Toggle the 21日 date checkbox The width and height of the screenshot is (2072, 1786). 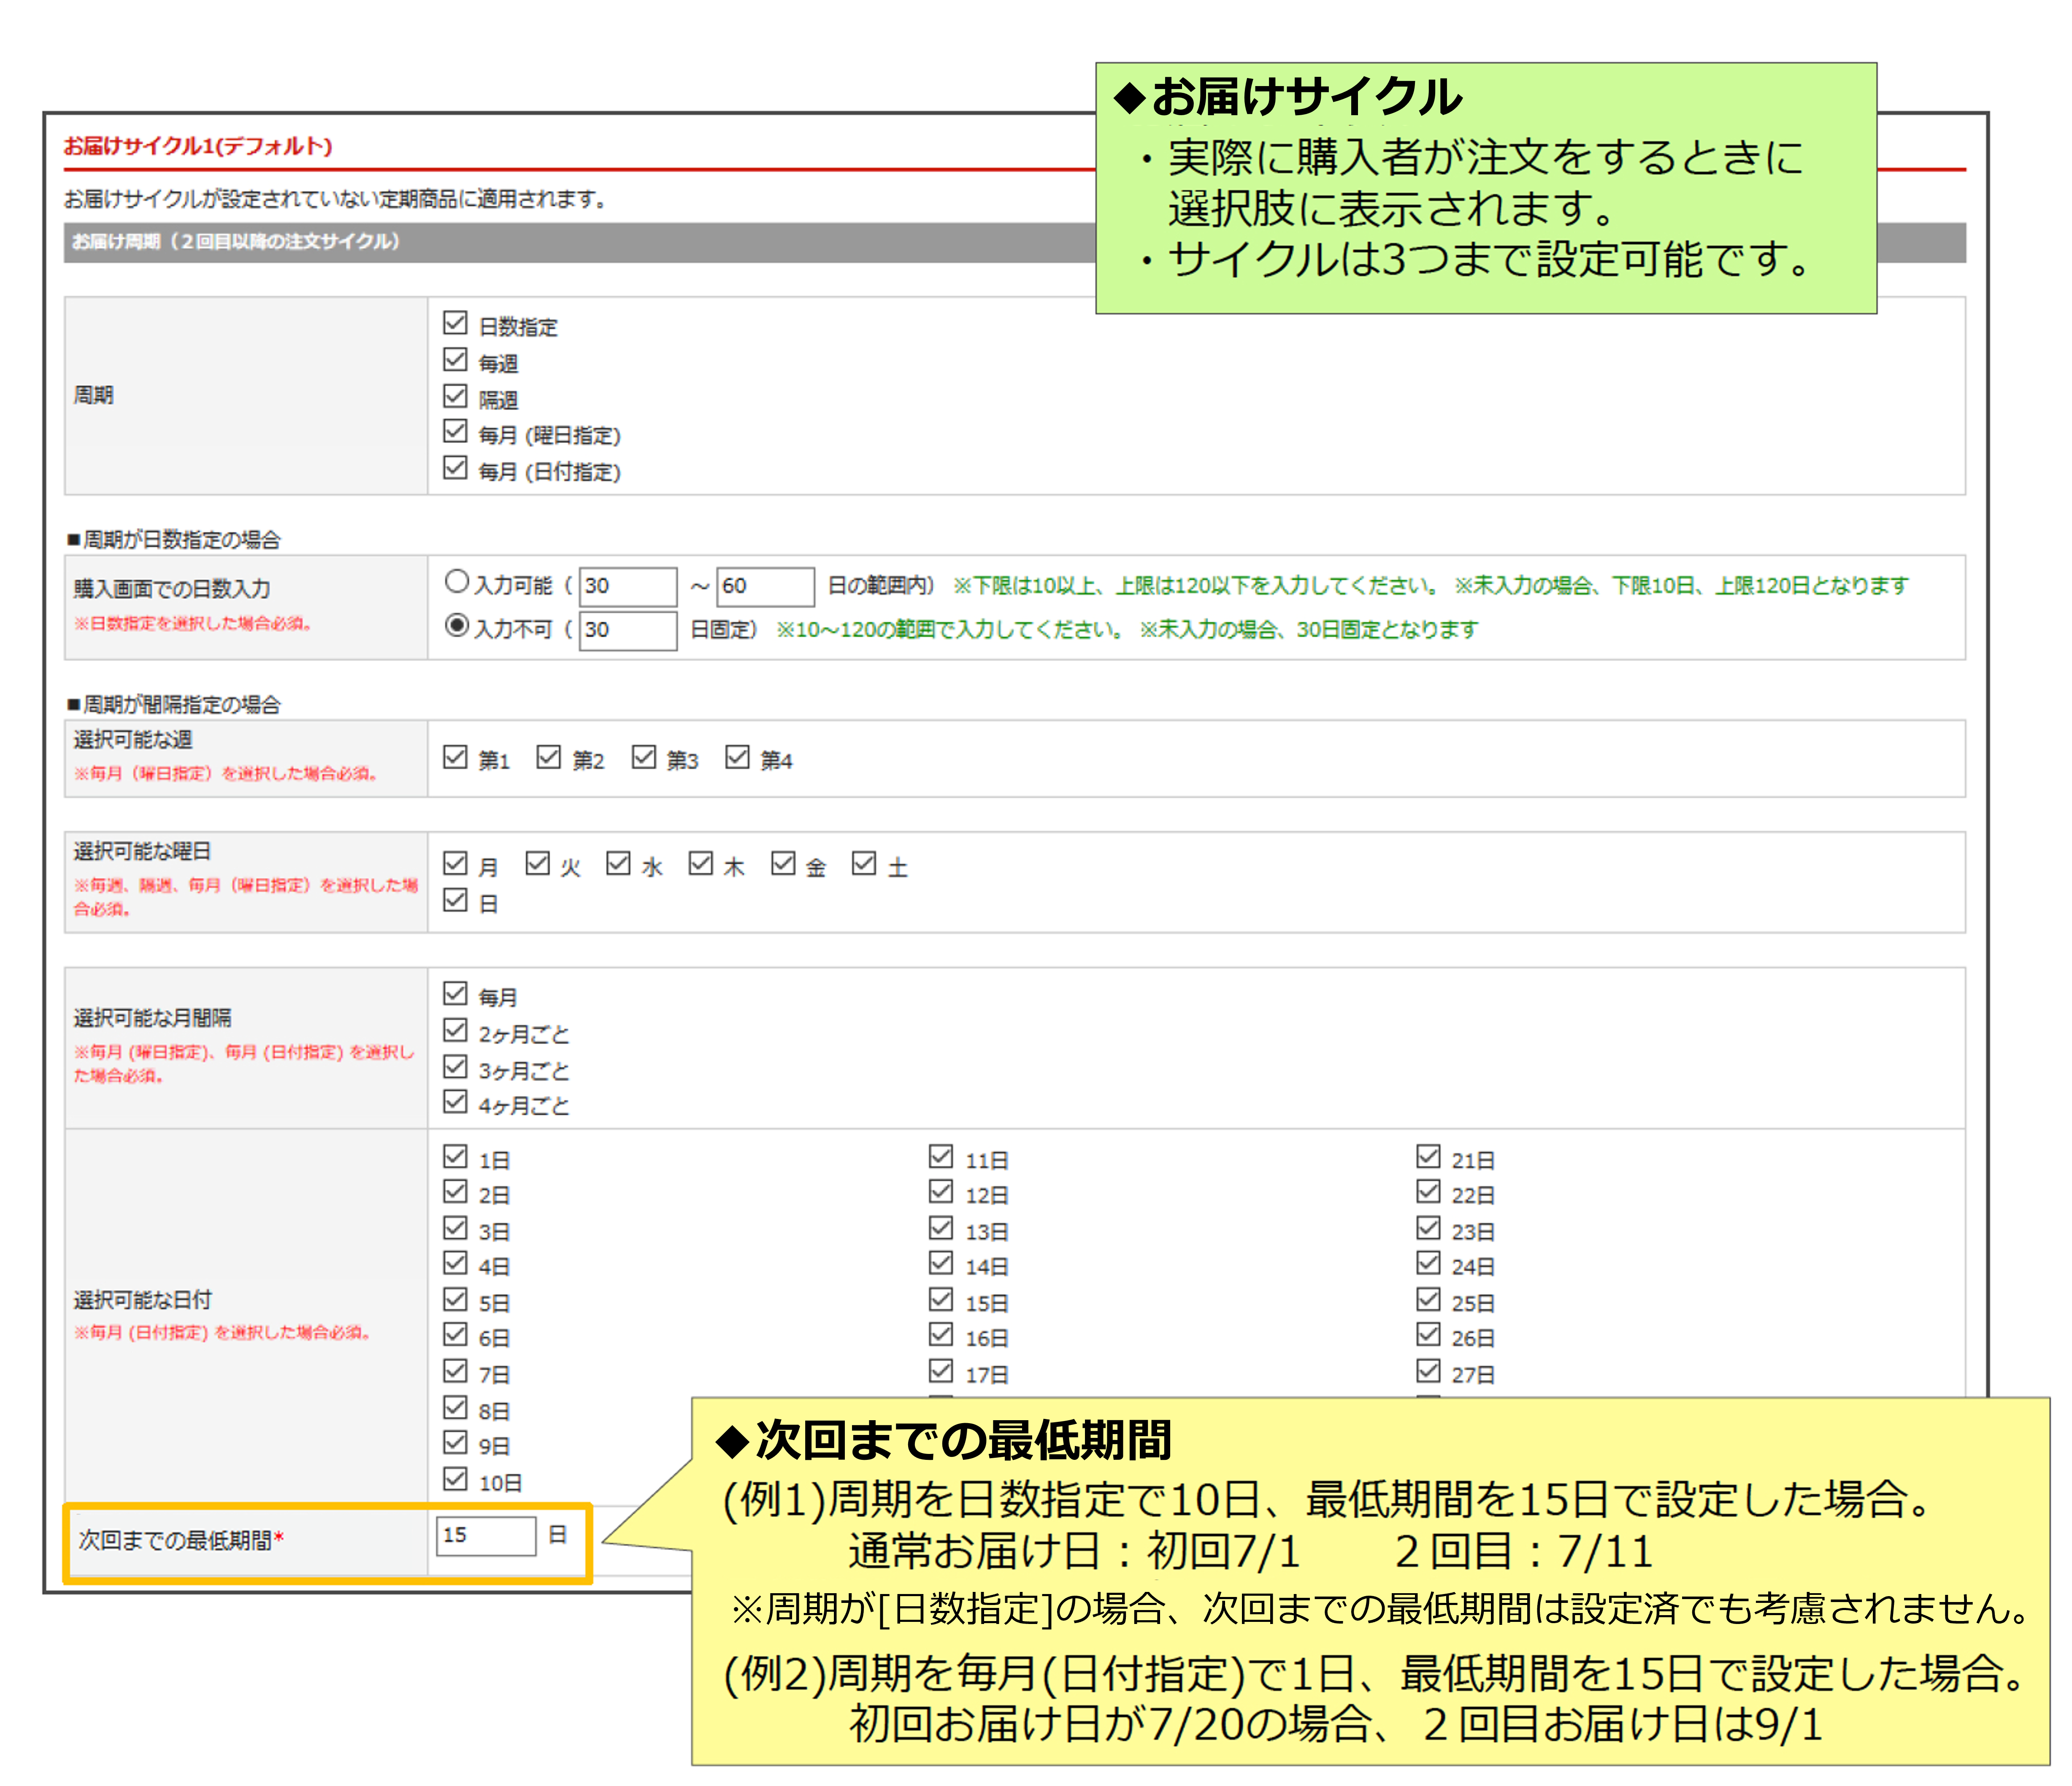click(x=1428, y=1157)
